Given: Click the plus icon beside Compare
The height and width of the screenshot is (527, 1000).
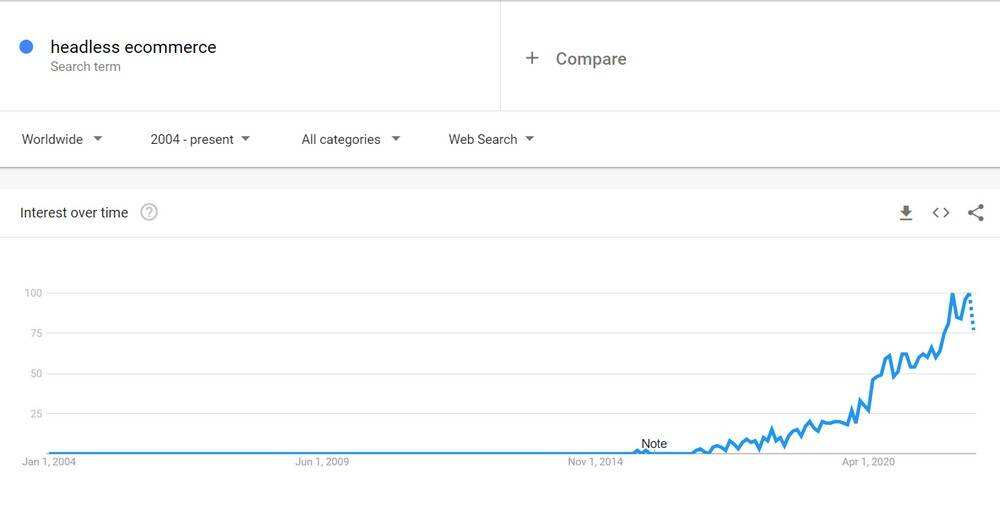Looking at the screenshot, I should click(x=532, y=58).
